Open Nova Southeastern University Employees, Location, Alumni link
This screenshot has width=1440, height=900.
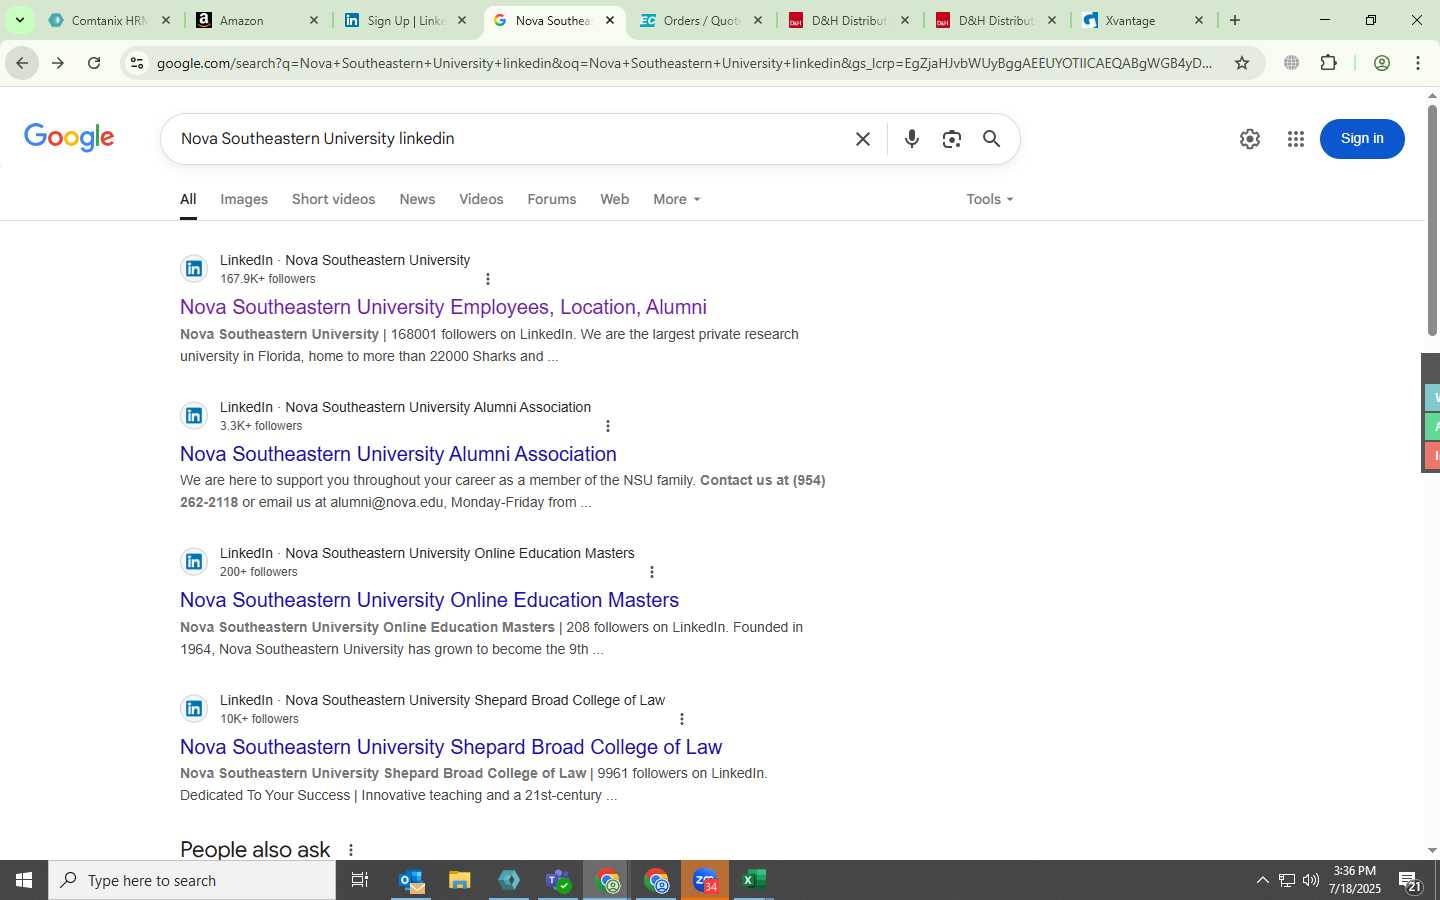443,307
